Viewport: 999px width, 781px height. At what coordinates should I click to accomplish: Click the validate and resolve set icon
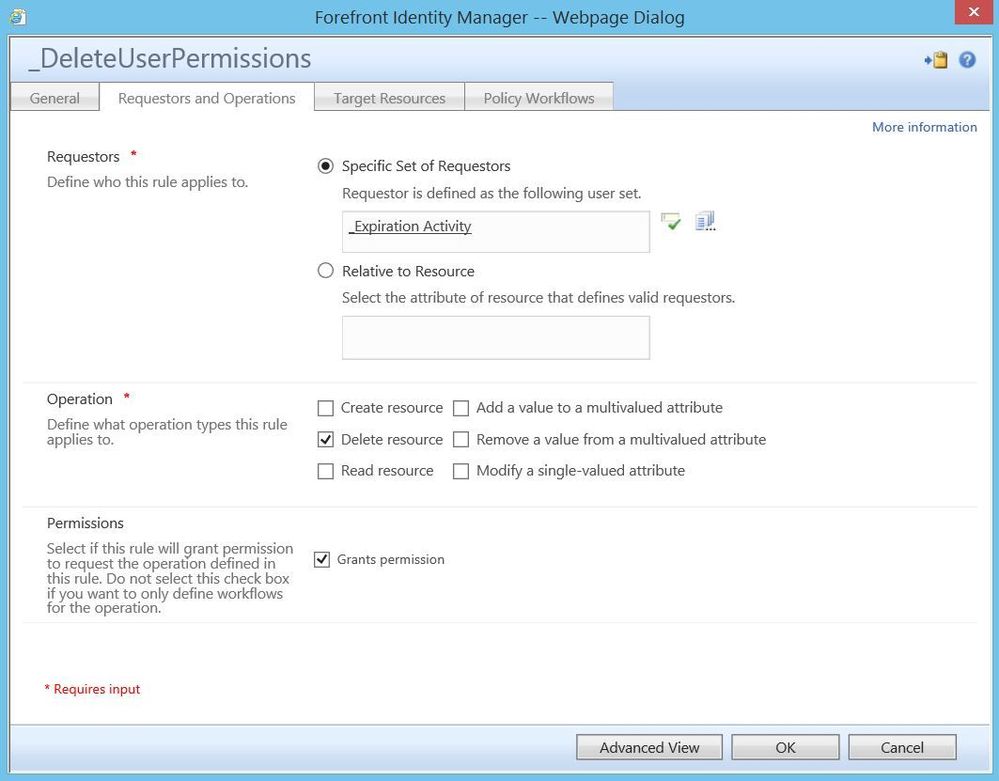point(671,222)
